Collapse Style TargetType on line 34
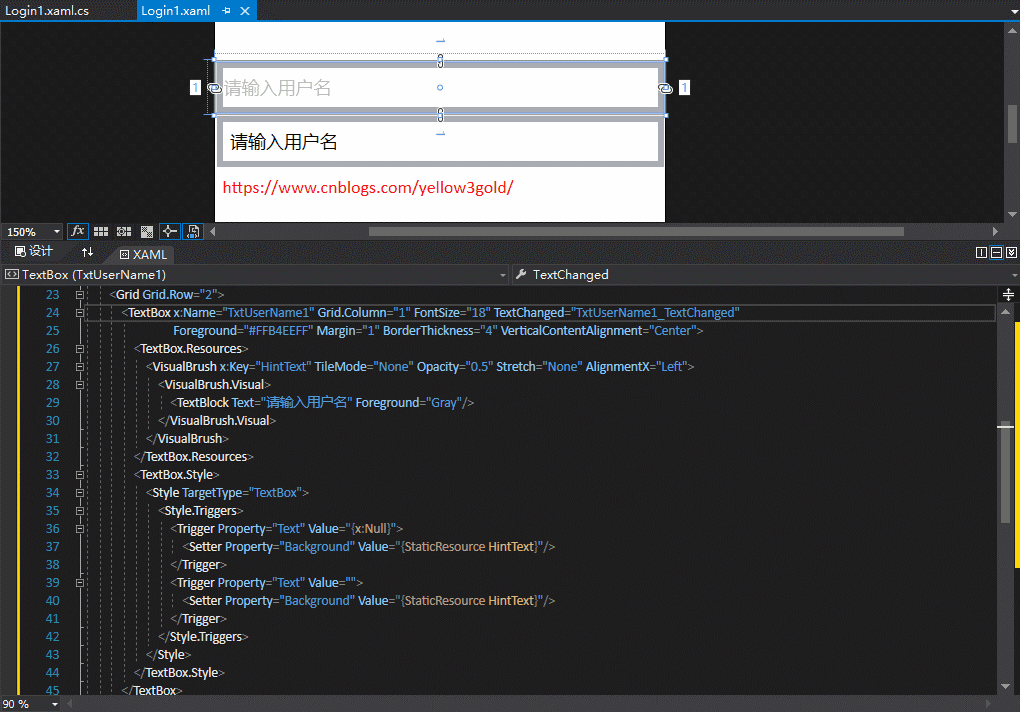This screenshot has height=712, width=1020. [80, 493]
